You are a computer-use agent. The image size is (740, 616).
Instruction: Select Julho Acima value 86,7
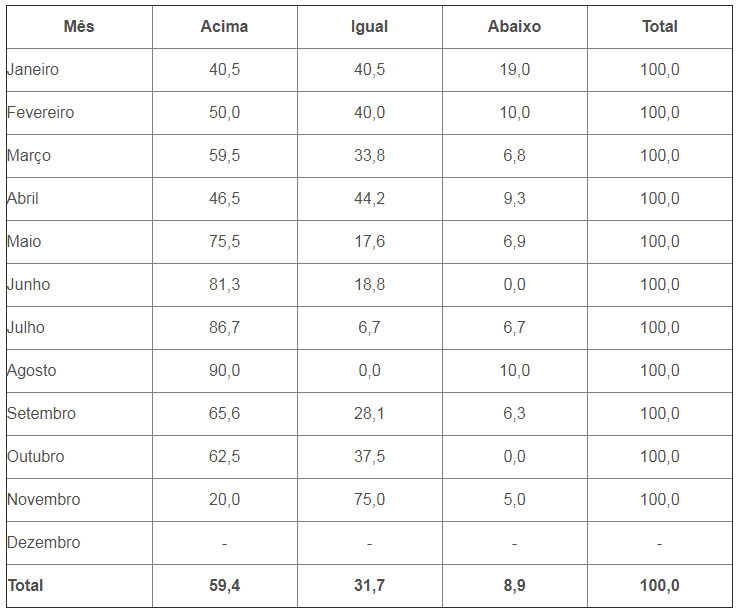(224, 328)
